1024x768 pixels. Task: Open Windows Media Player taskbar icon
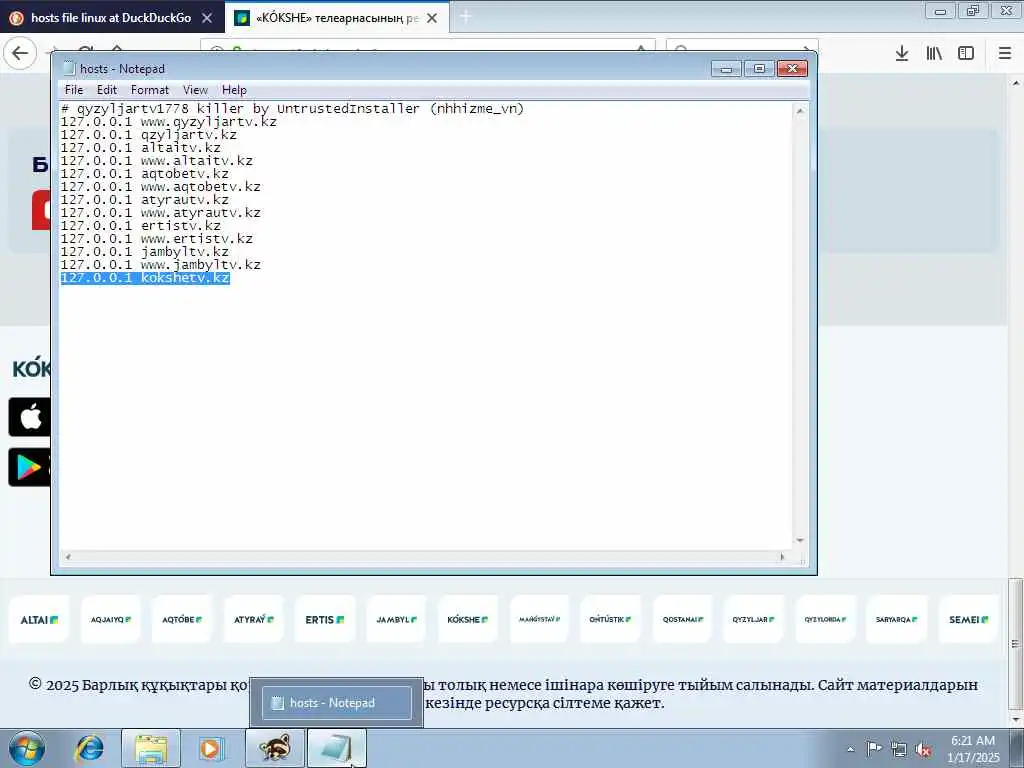[x=211, y=748]
